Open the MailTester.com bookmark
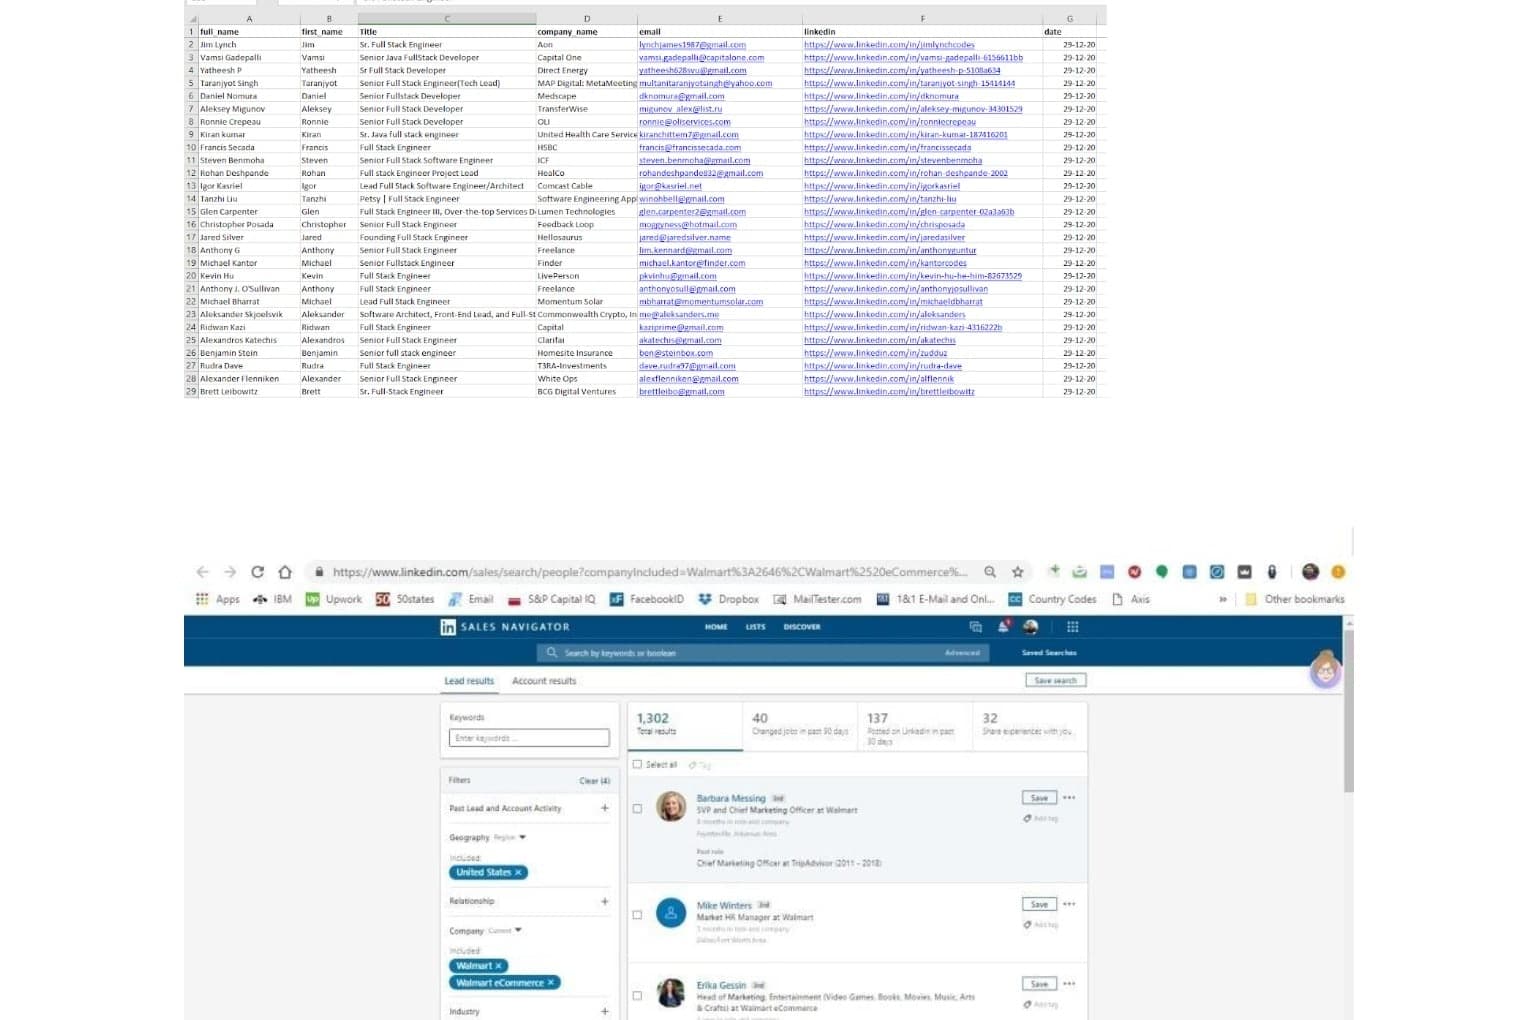 pos(818,599)
